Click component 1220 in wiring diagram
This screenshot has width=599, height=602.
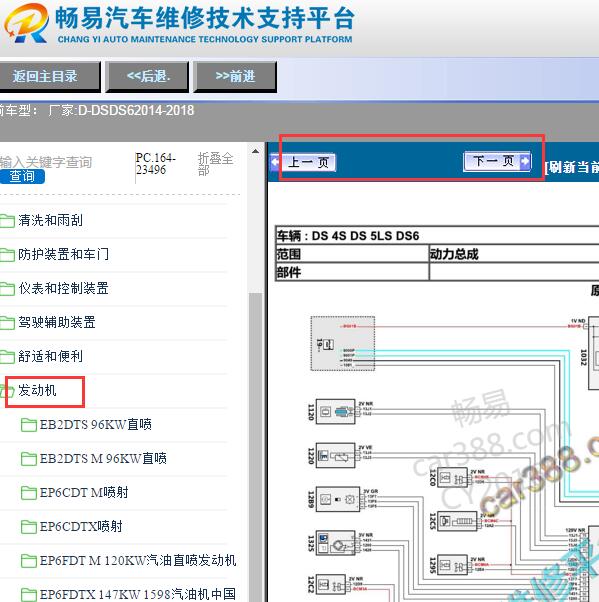point(335,456)
